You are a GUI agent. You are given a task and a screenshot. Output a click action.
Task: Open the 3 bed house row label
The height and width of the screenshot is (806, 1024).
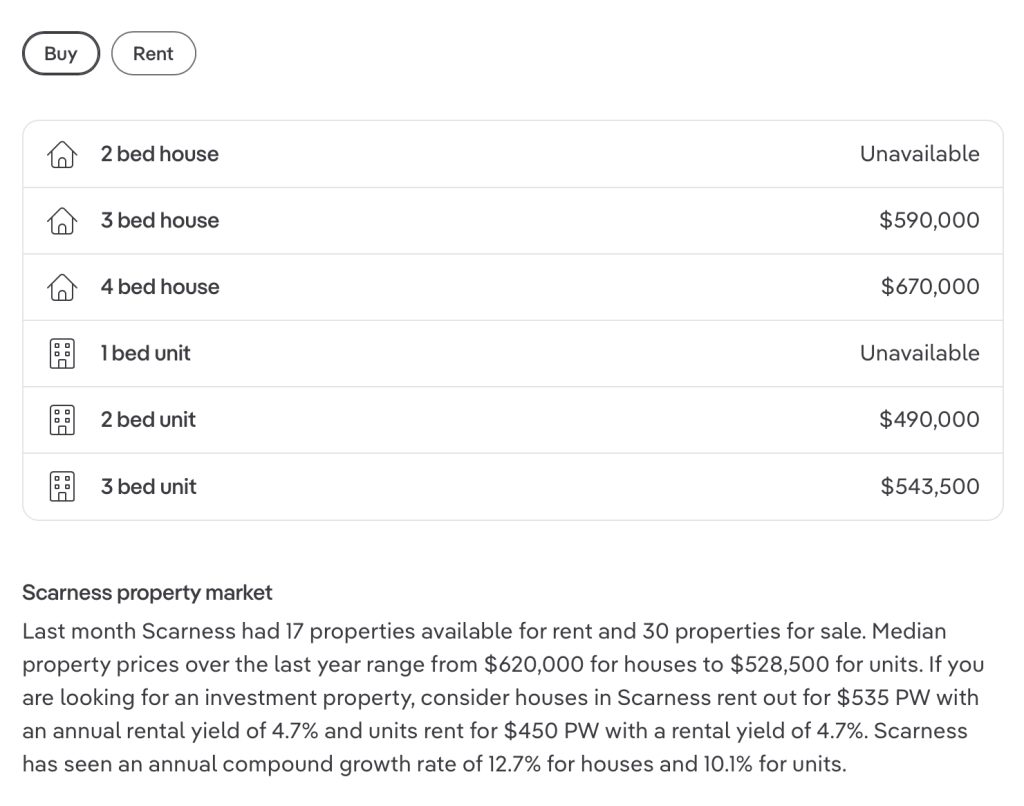point(160,221)
